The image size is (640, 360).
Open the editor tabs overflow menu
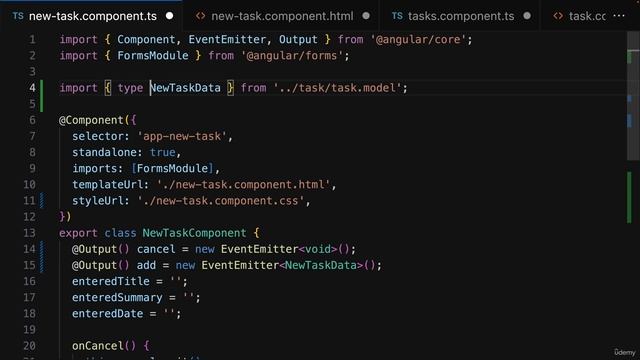point(619,16)
